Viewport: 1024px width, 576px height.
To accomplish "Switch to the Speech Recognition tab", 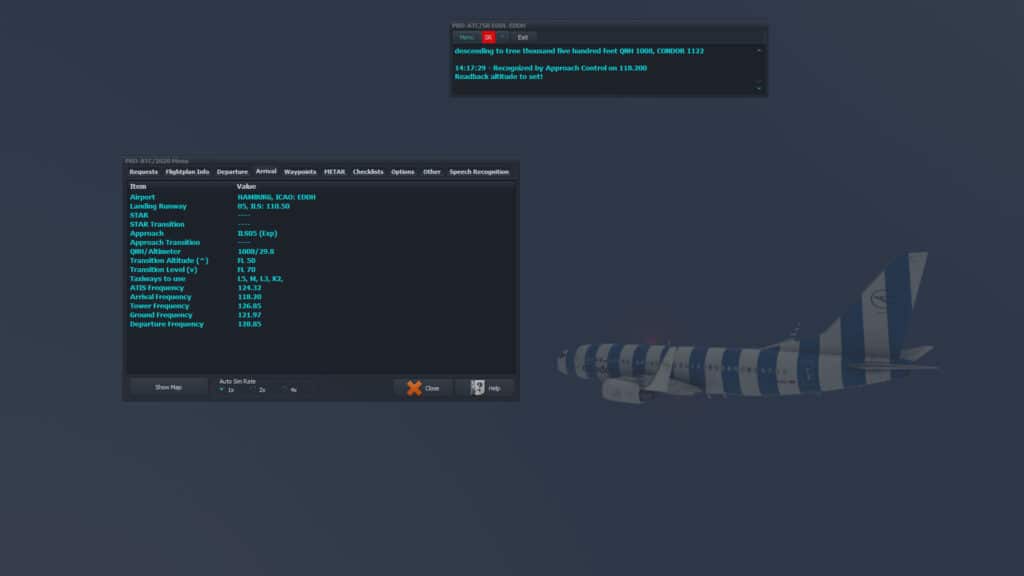I will pyautogui.click(x=478, y=172).
